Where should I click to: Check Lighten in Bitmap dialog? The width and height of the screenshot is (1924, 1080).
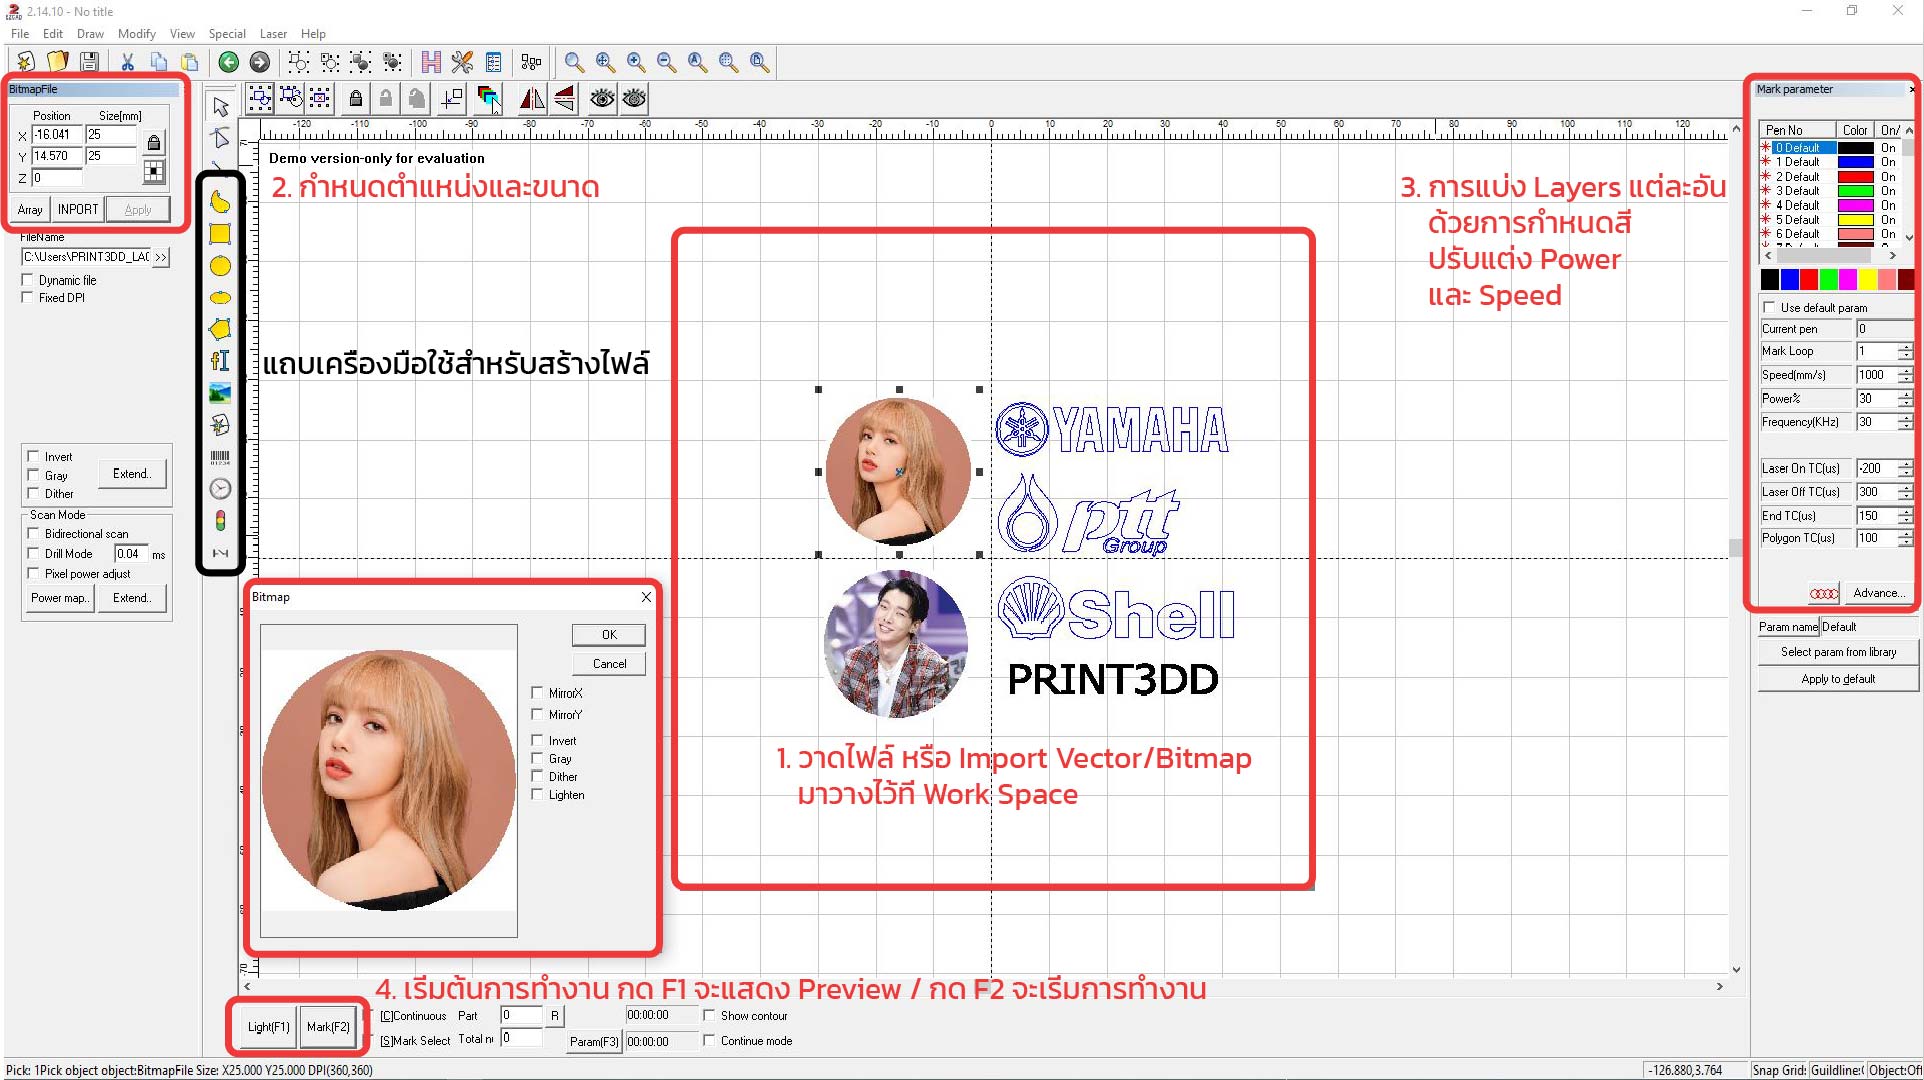(x=538, y=794)
